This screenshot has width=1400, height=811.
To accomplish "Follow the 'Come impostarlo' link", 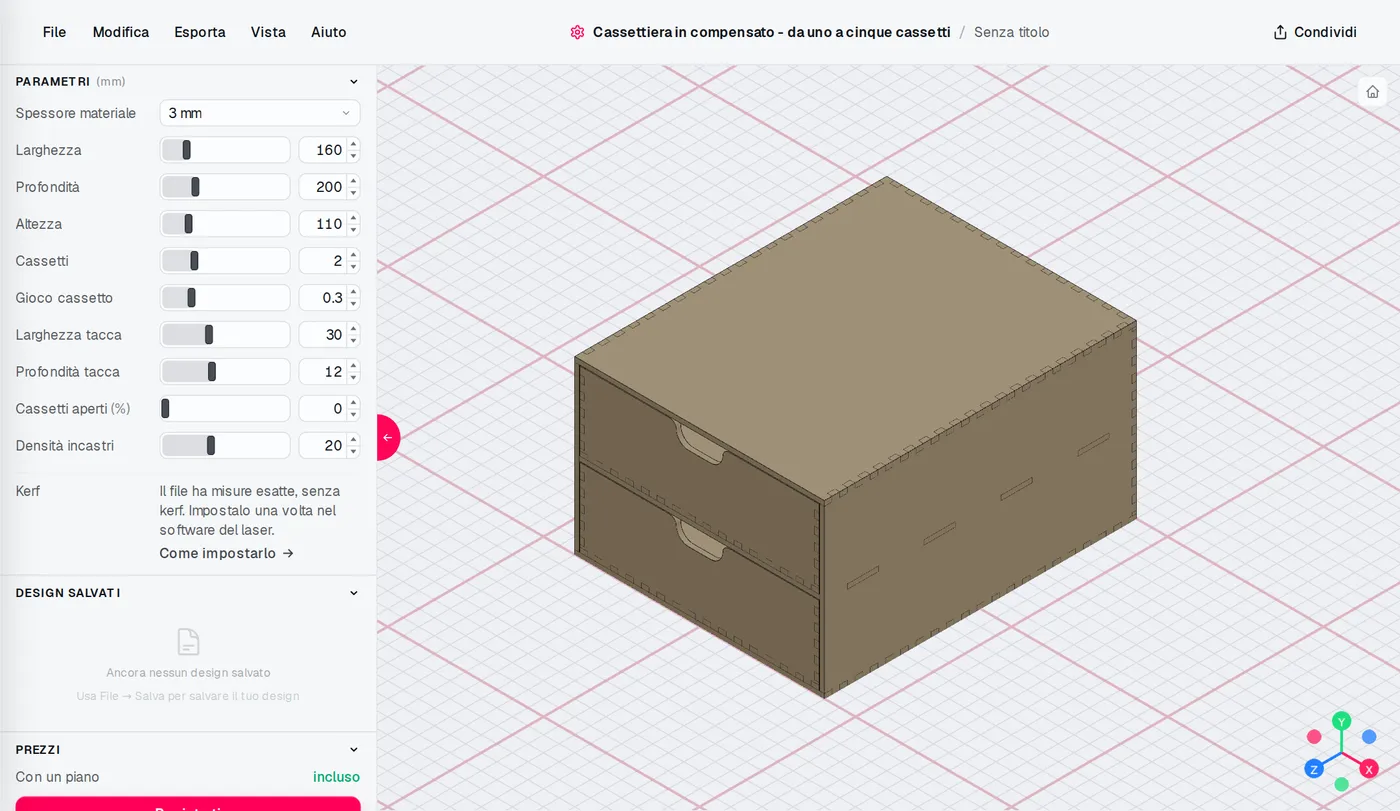I will click(227, 553).
